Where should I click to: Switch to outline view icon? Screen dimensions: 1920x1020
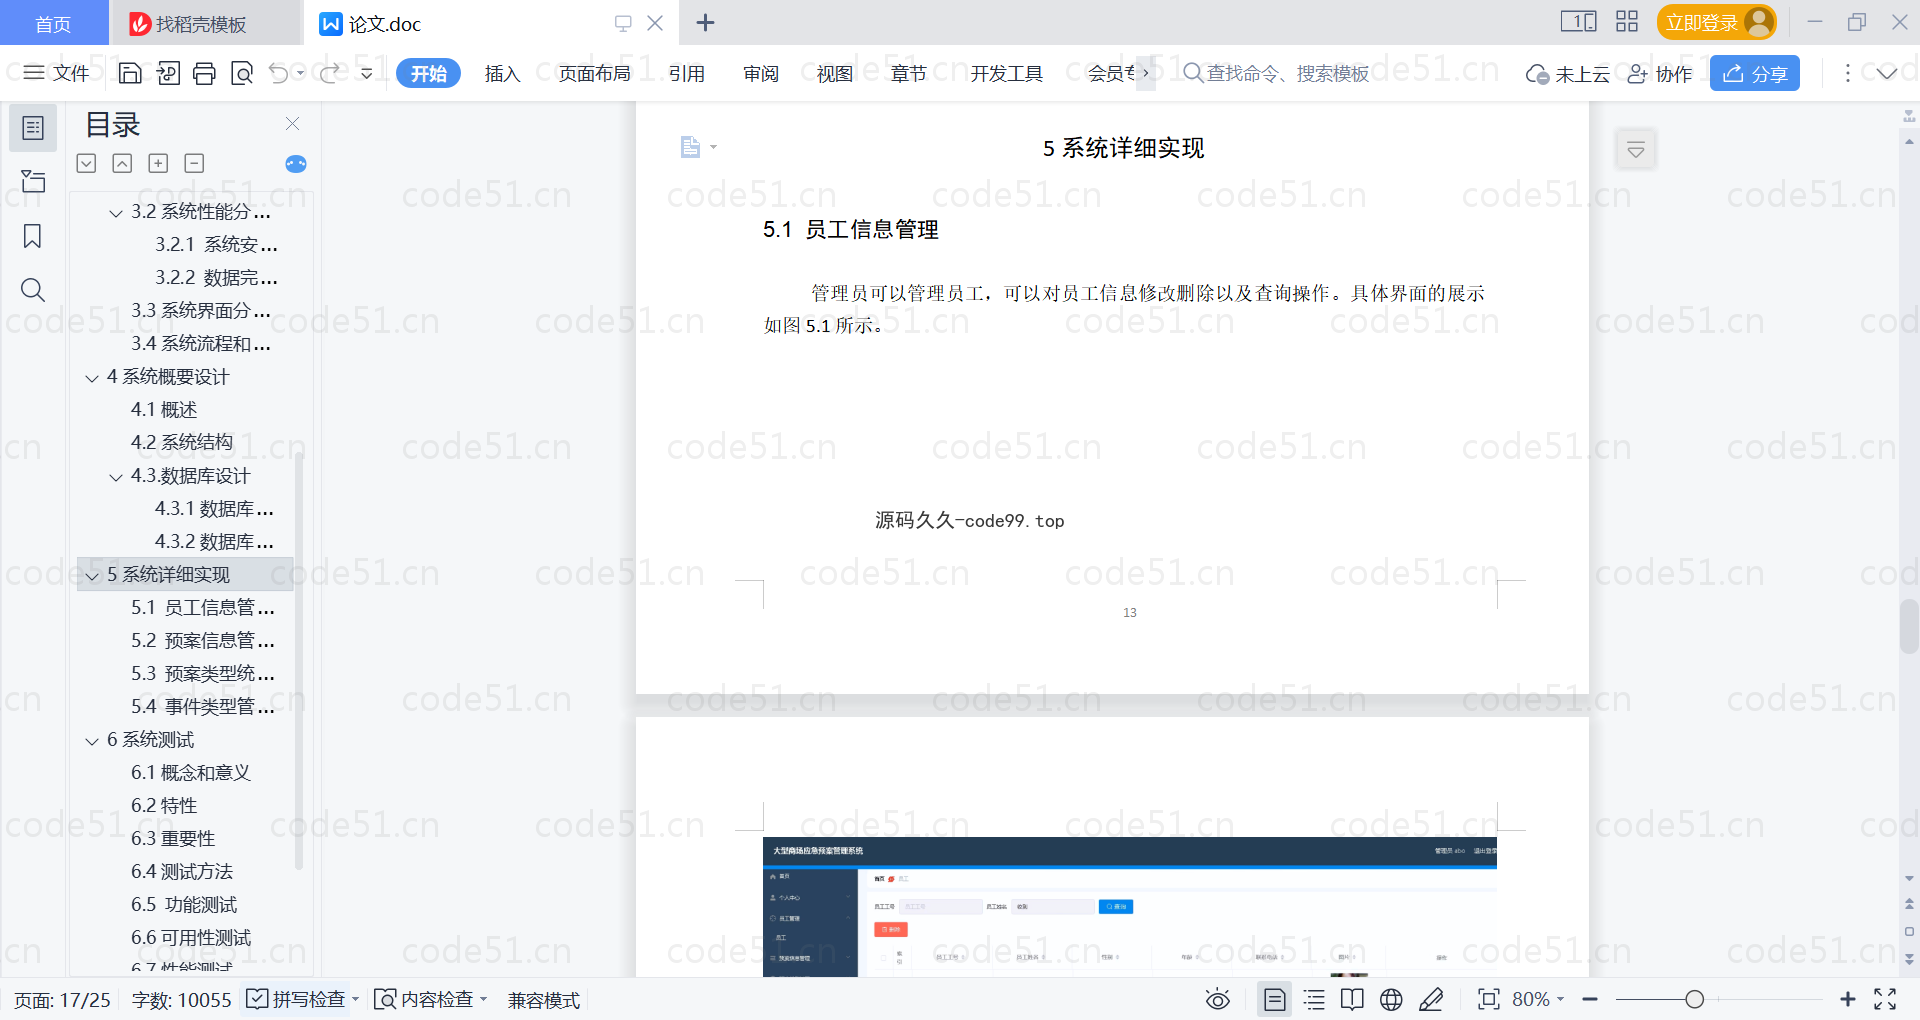tap(1314, 999)
